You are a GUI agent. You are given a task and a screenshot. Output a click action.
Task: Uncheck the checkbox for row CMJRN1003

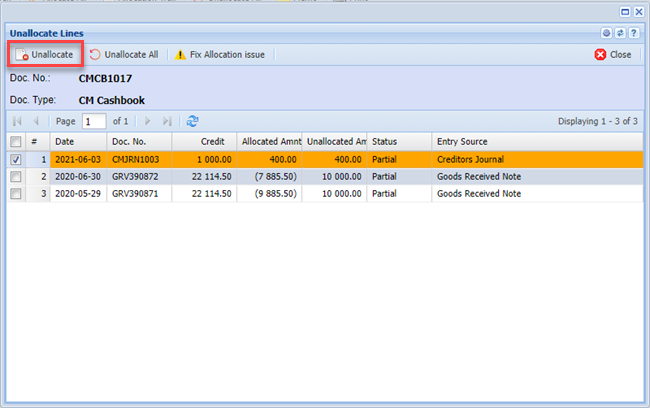(16, 159)
